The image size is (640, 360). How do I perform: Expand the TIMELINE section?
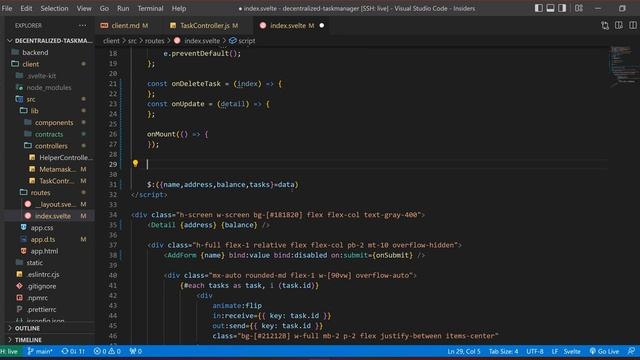click(x=28, y=340)
